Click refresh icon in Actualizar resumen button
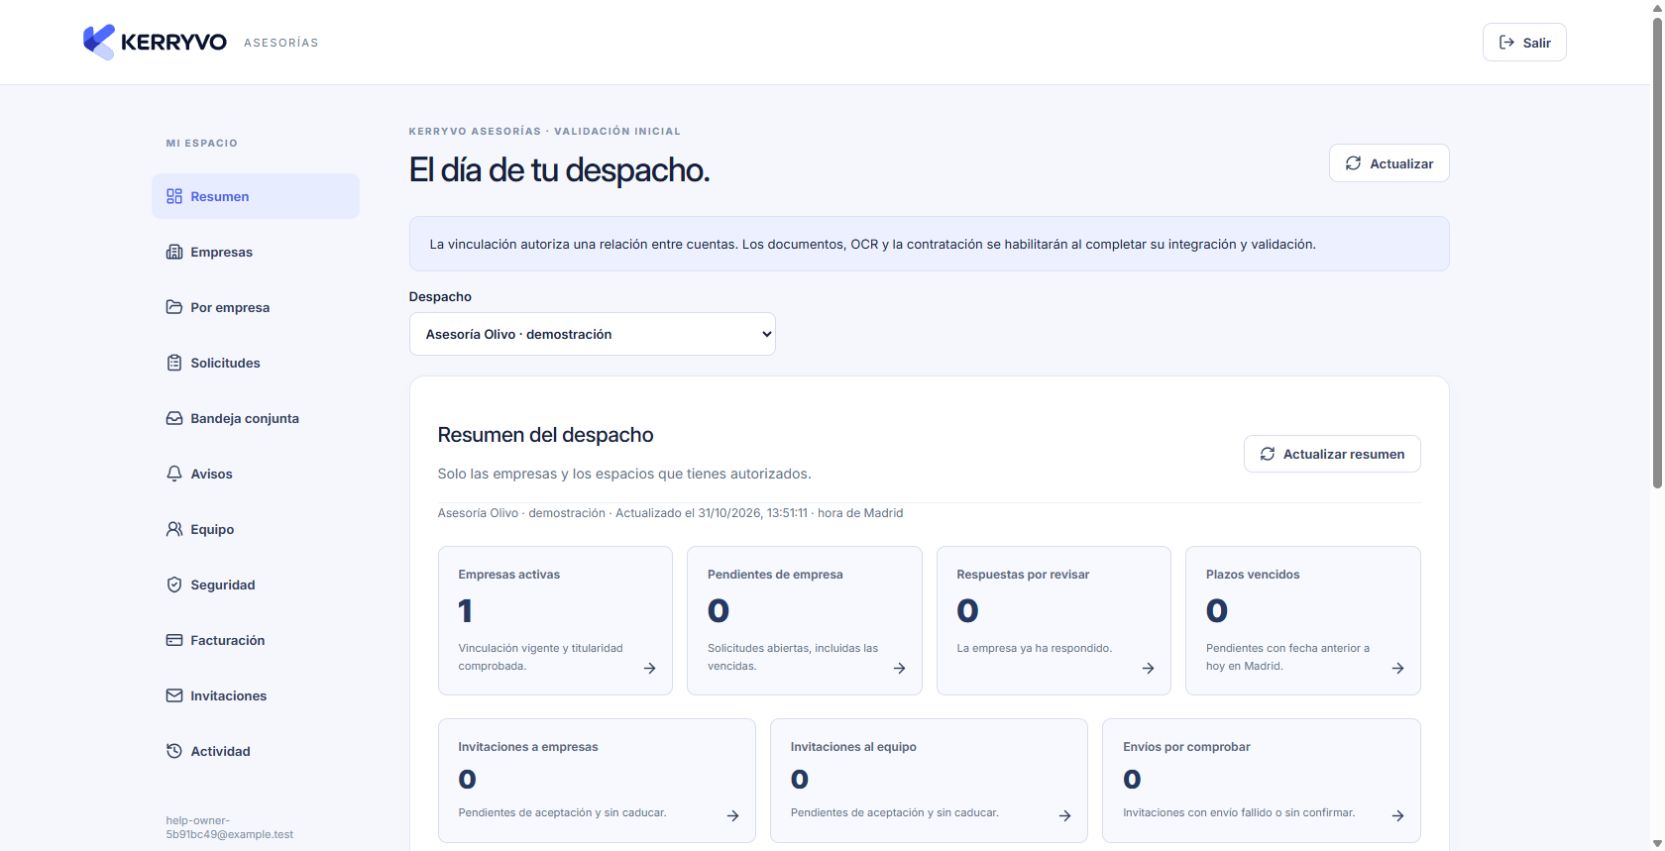Screen dimensions: 1665x851 [1267, 454]
